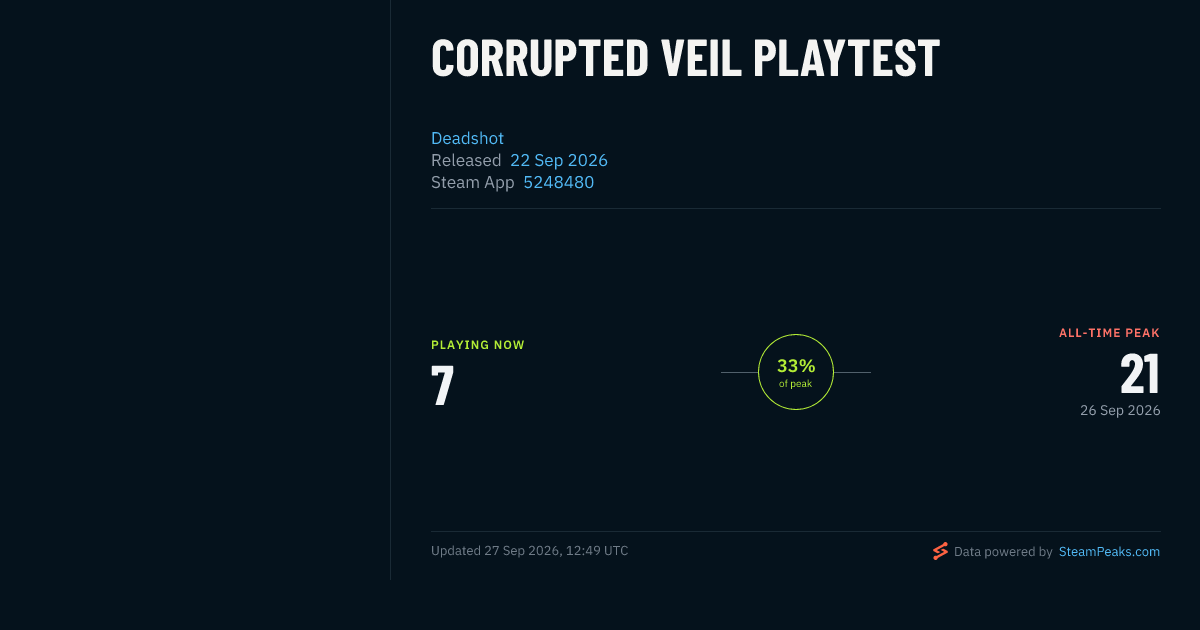
Task: Select the Playing Now label
Action: pyautogui.click(x=478, y=345)
